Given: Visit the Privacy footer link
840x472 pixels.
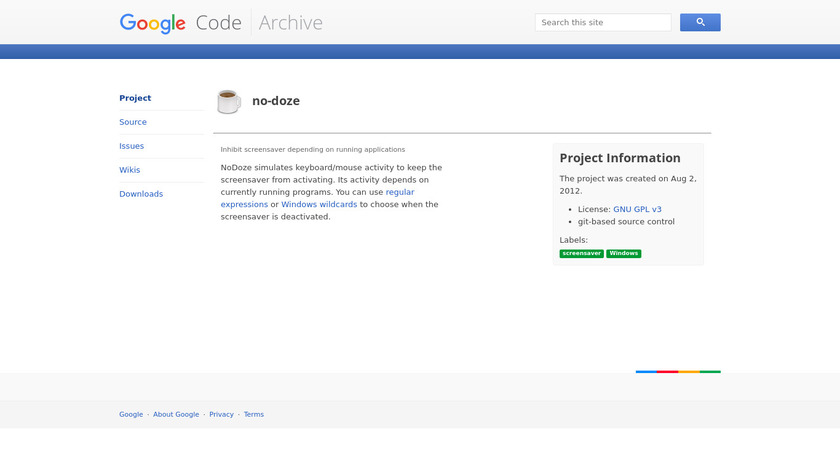Looking at the screenshot, I should [221, 414].
